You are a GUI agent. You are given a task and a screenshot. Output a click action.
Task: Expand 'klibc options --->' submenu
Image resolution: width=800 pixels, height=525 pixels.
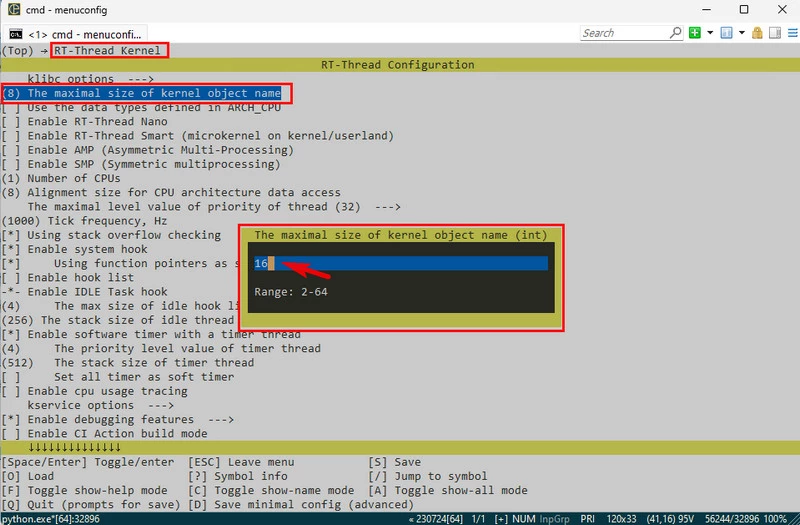pos(90,79)
